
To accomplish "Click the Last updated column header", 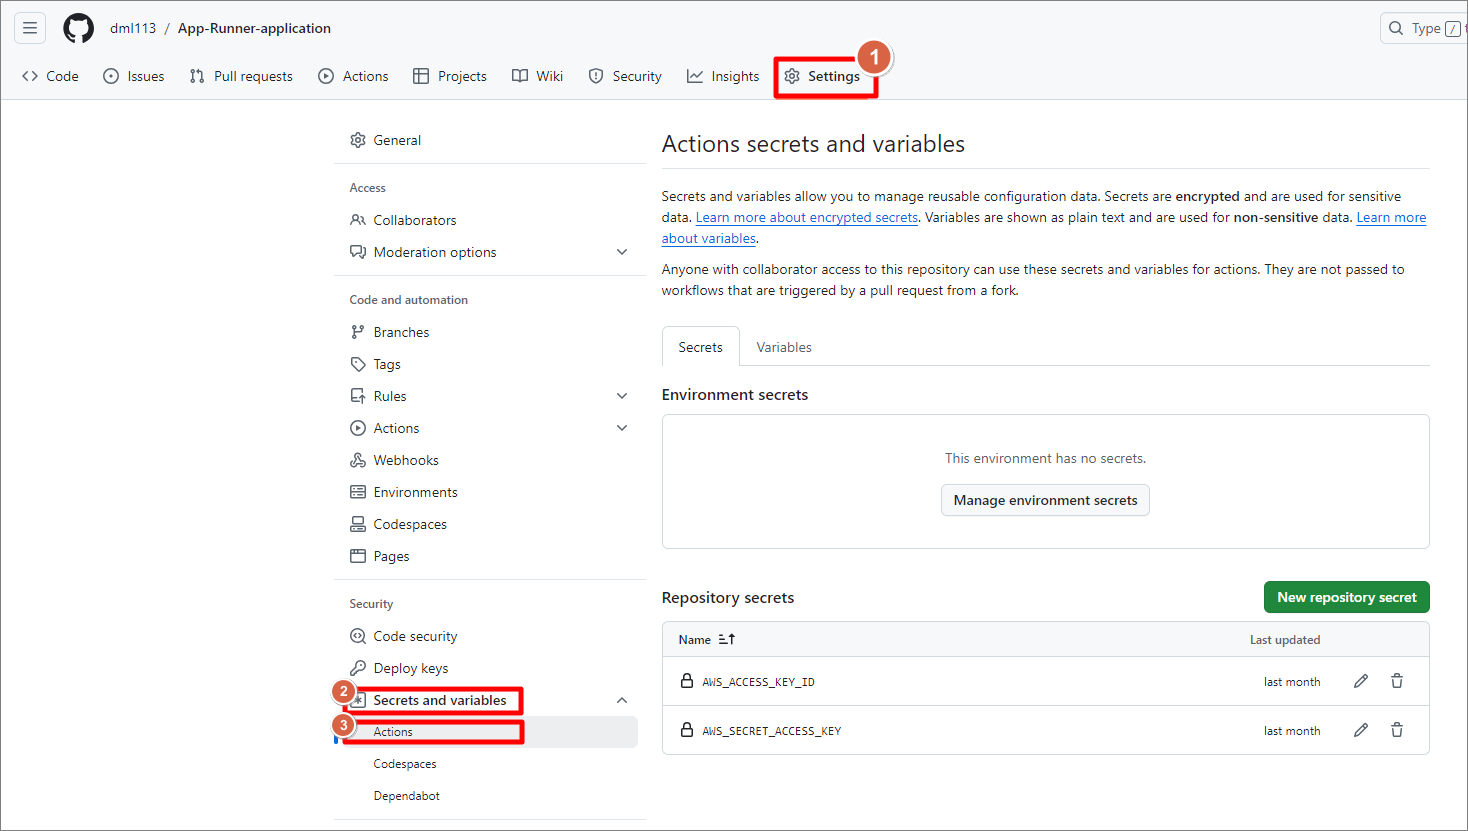I will pyautogui.click(x=1285, y=640).
